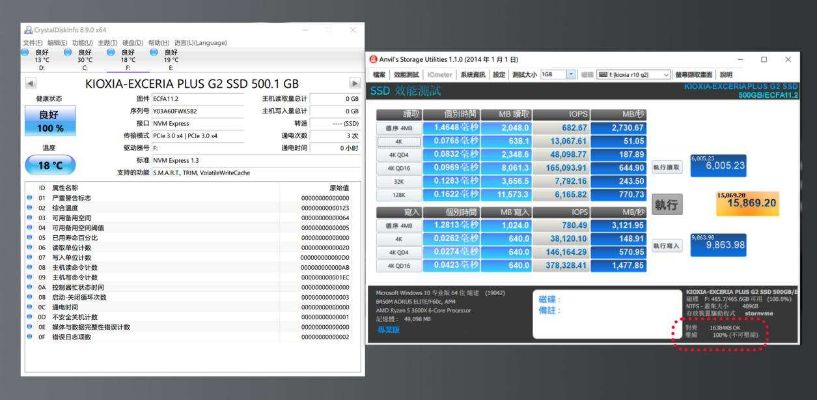Screen dimensions: 817x400
Task: Open the 功能 menu in CrystalDiskInfo
Action: pos(80,42)
